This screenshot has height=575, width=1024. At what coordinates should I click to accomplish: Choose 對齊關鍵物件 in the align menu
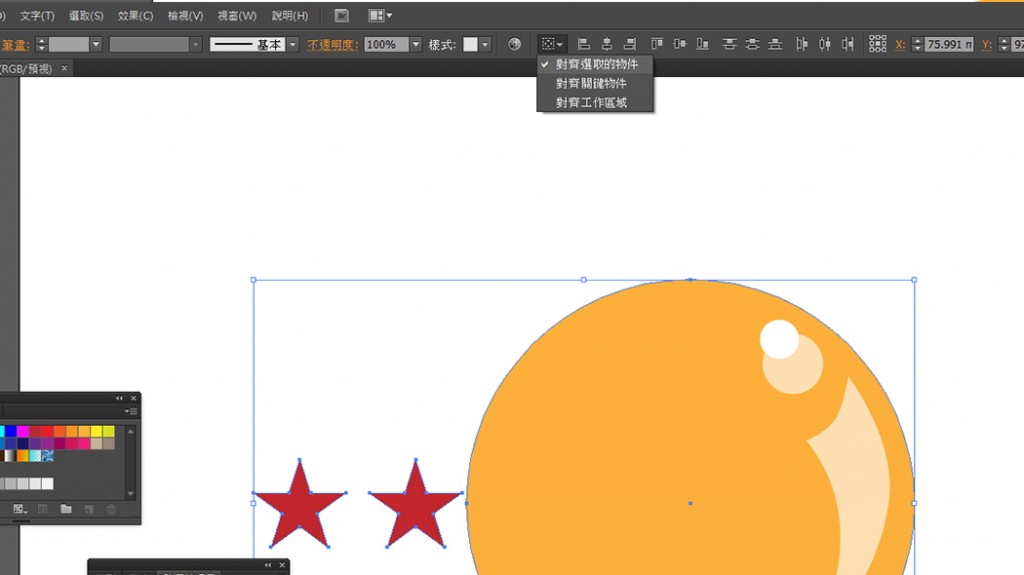tap(594, 83)
